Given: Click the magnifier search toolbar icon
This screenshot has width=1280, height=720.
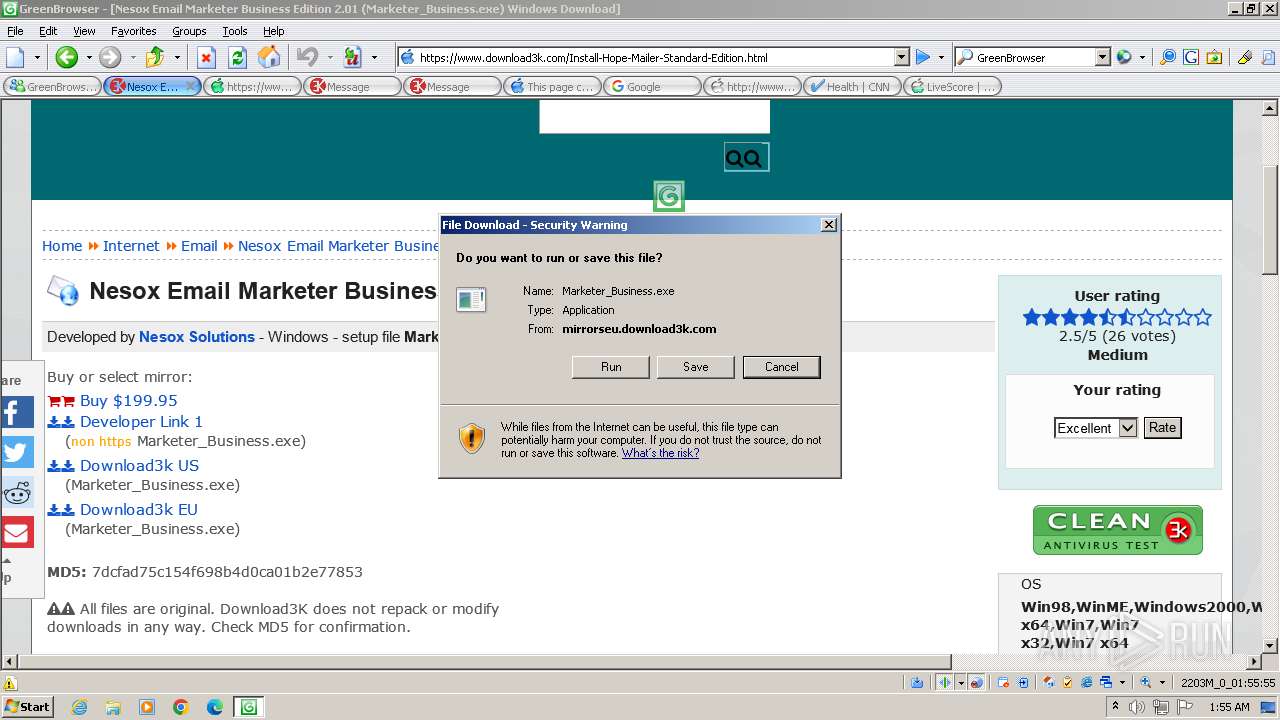Looking at the screenshot, I should 1167,57.
